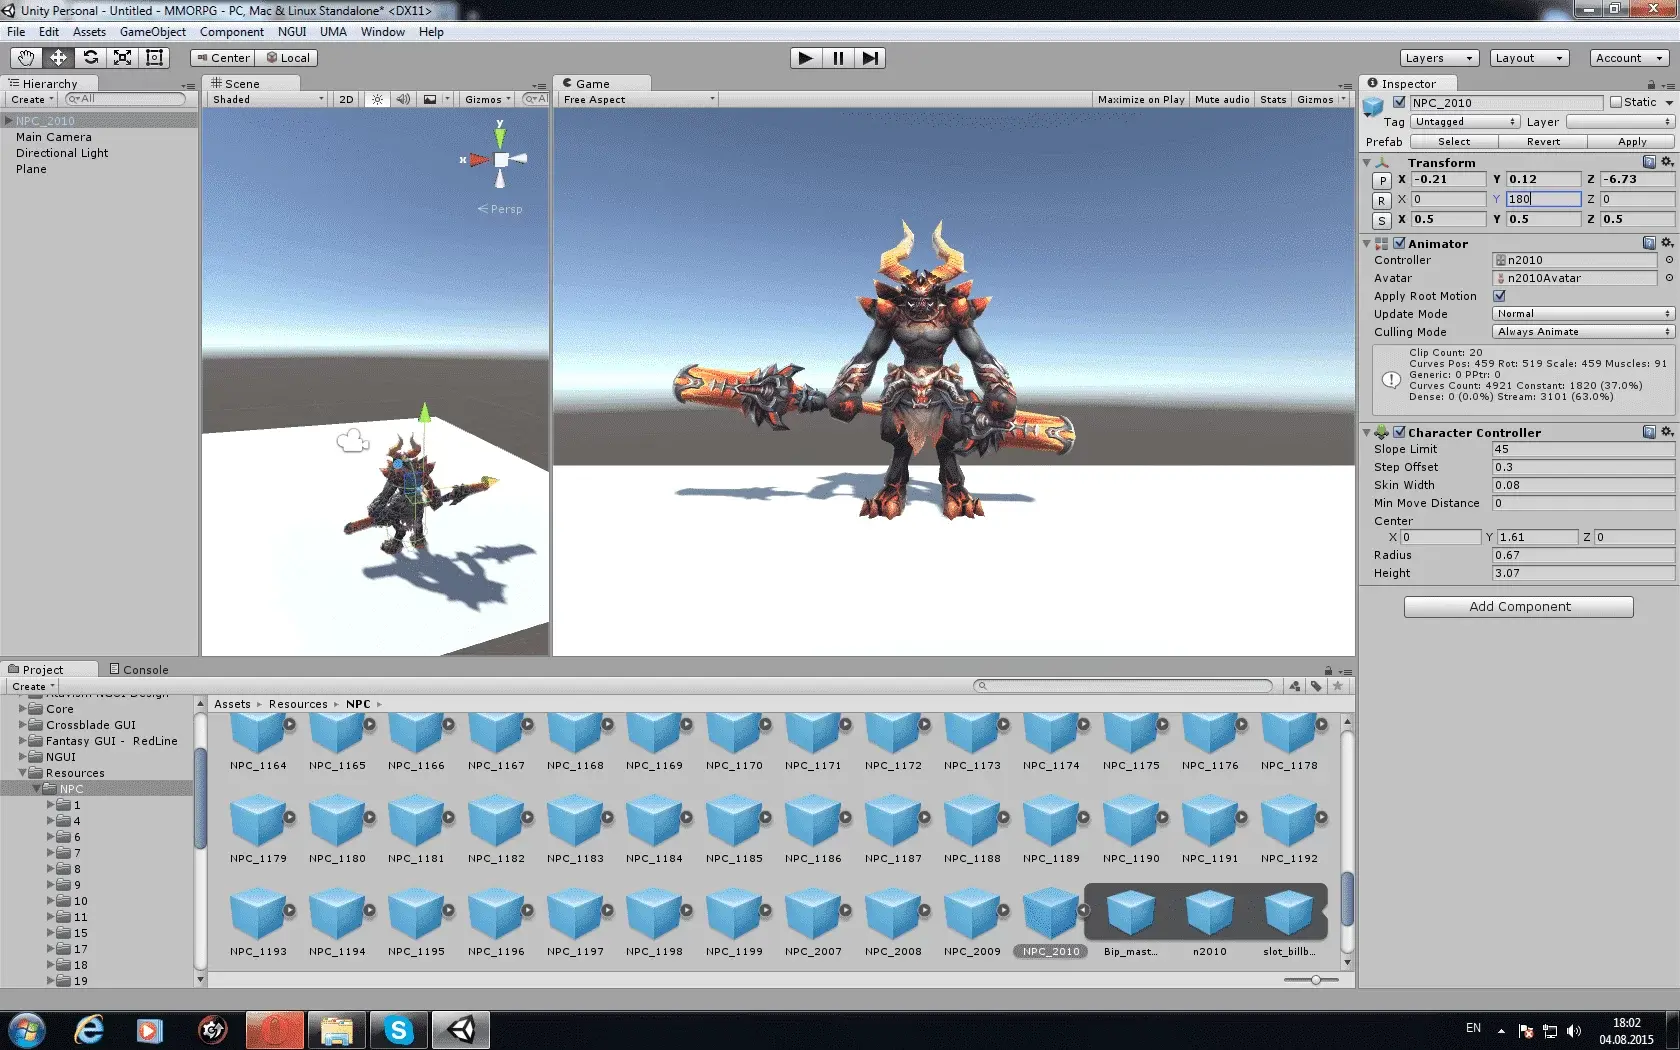The width and height of the screenshot is (1680, 1050).
Task: Open the NGUI menu
Action: click(x=292, y=32)
